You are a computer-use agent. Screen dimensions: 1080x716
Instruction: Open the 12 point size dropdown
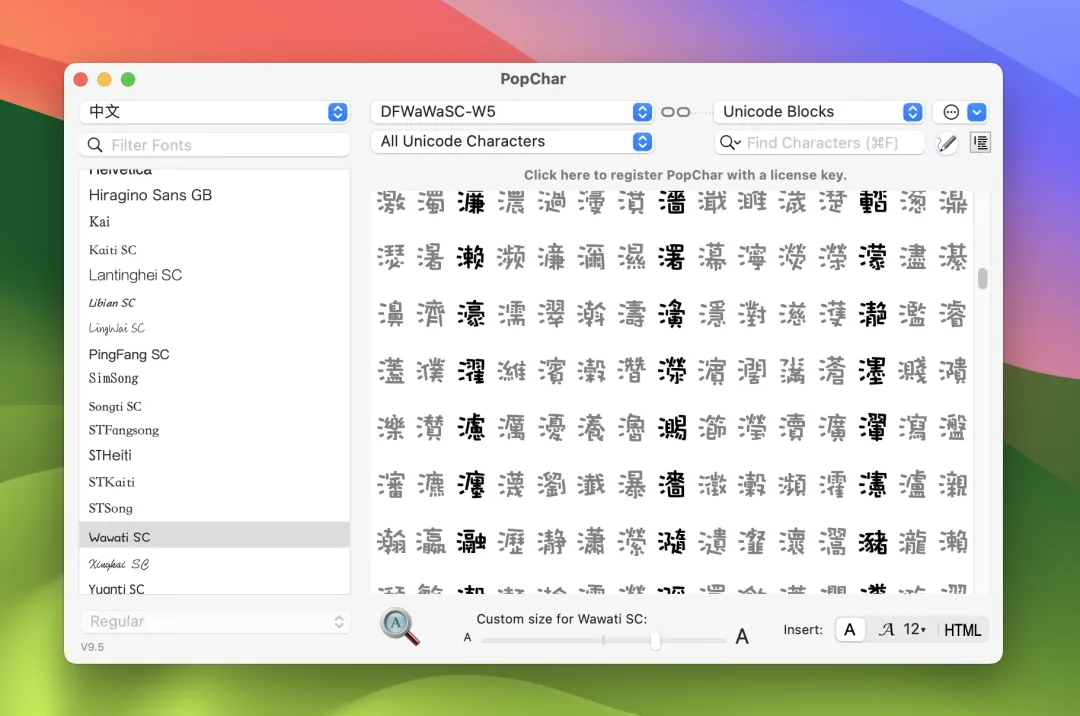(915, 629)
